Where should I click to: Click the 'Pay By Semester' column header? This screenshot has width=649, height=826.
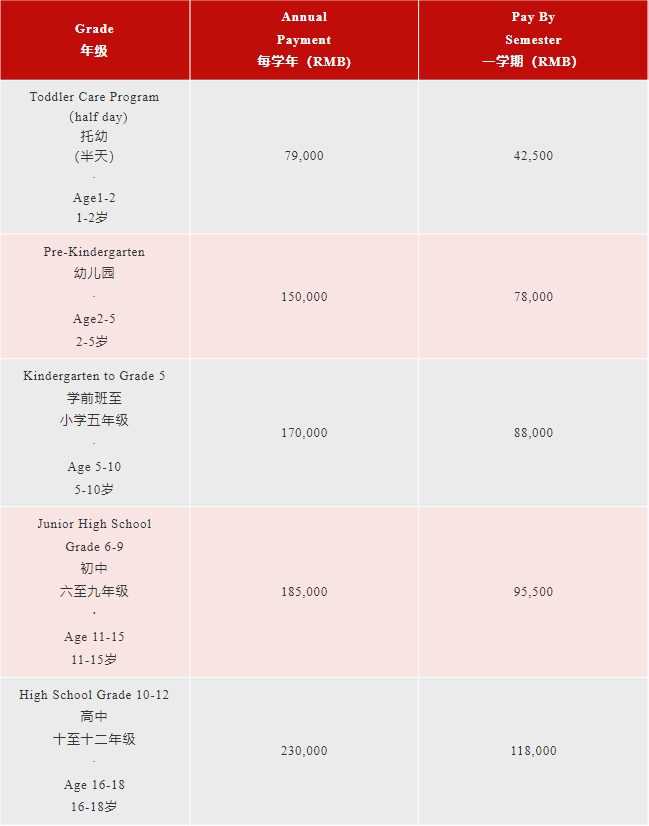[533, 40]
